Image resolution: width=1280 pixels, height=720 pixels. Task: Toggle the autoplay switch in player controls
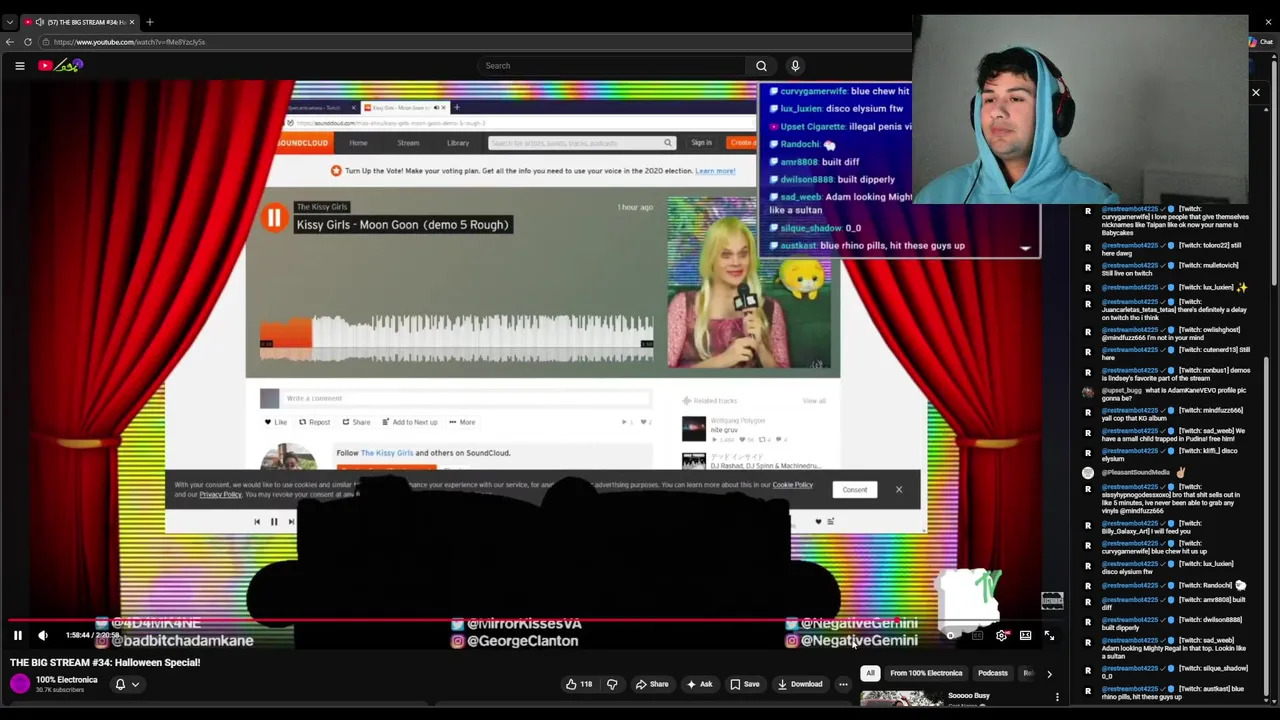pos(952,635)
